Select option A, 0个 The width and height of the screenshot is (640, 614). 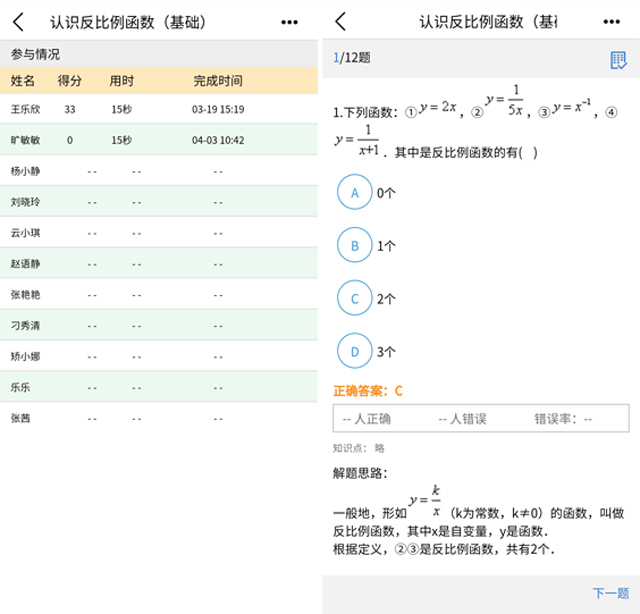pyautogui.click(x=354, y=191)
